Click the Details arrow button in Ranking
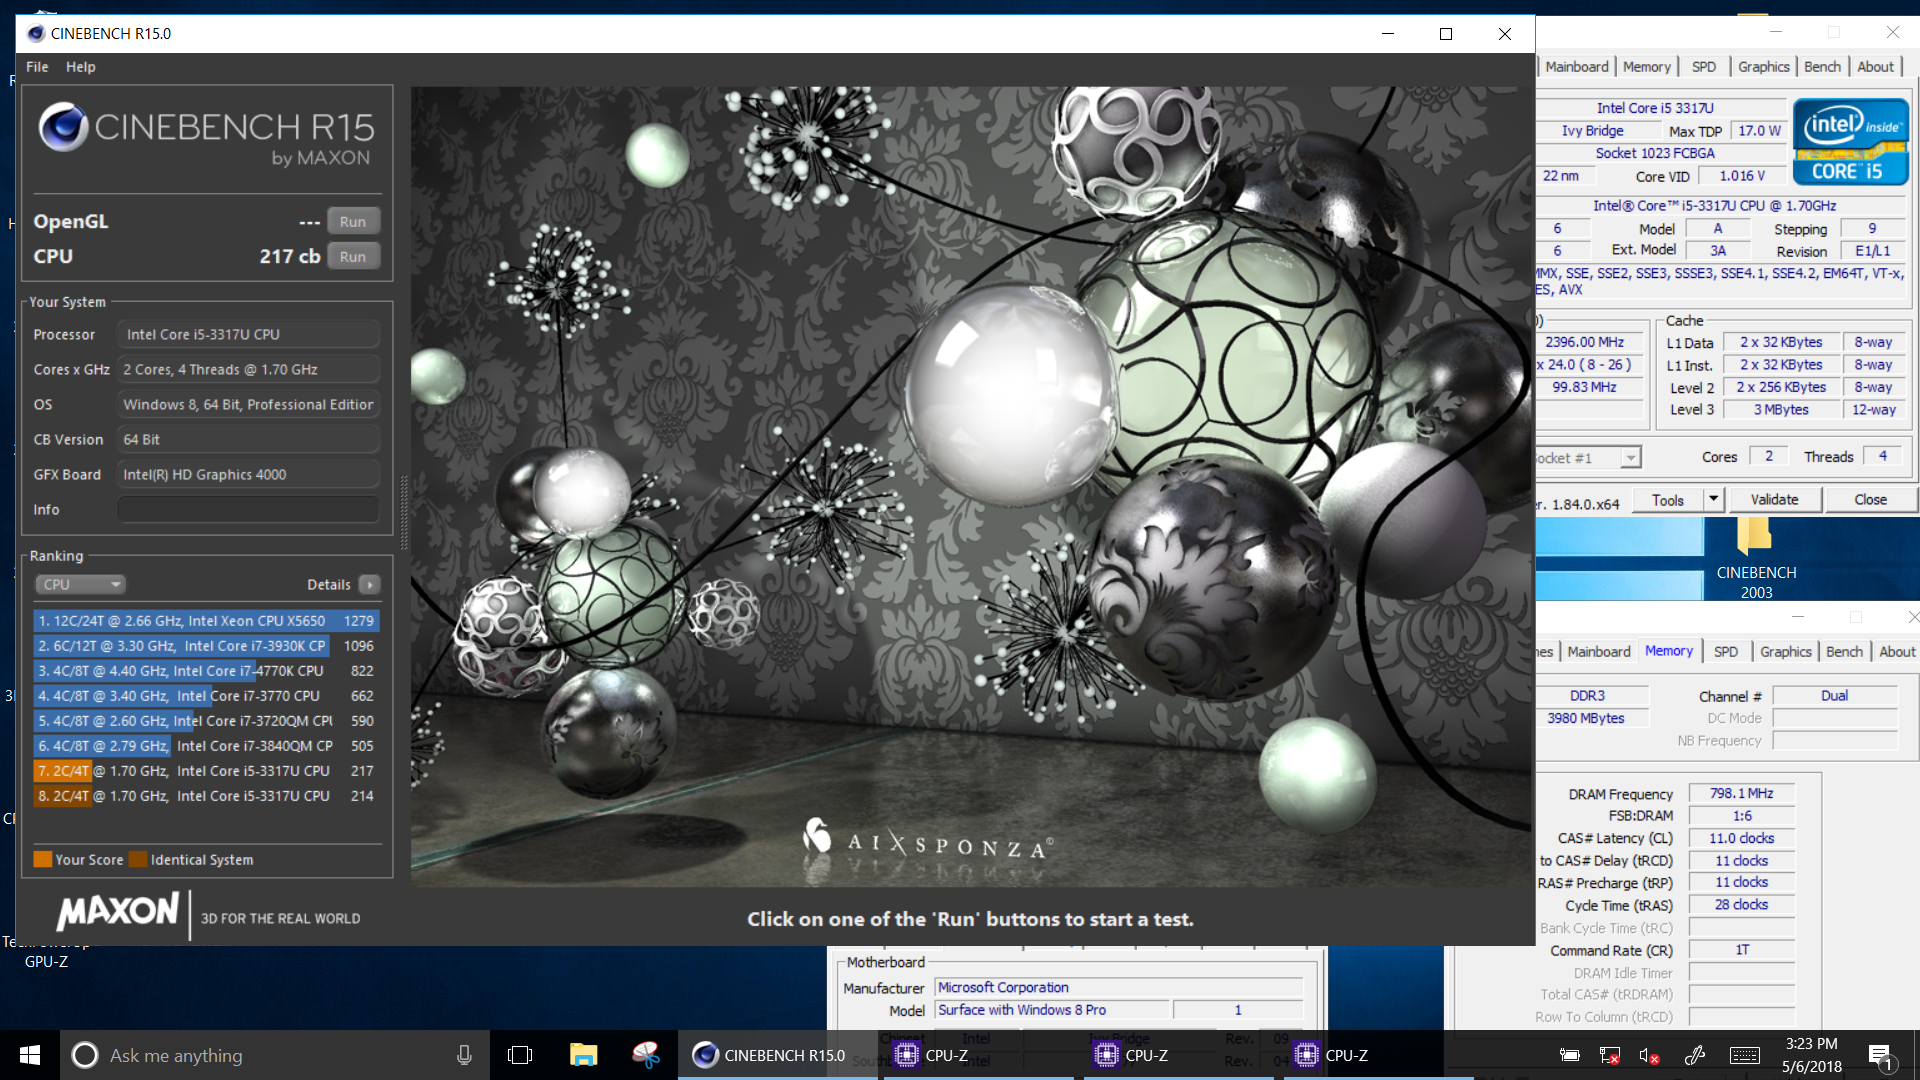The image size is (1920, 1080). click(370, 584)
